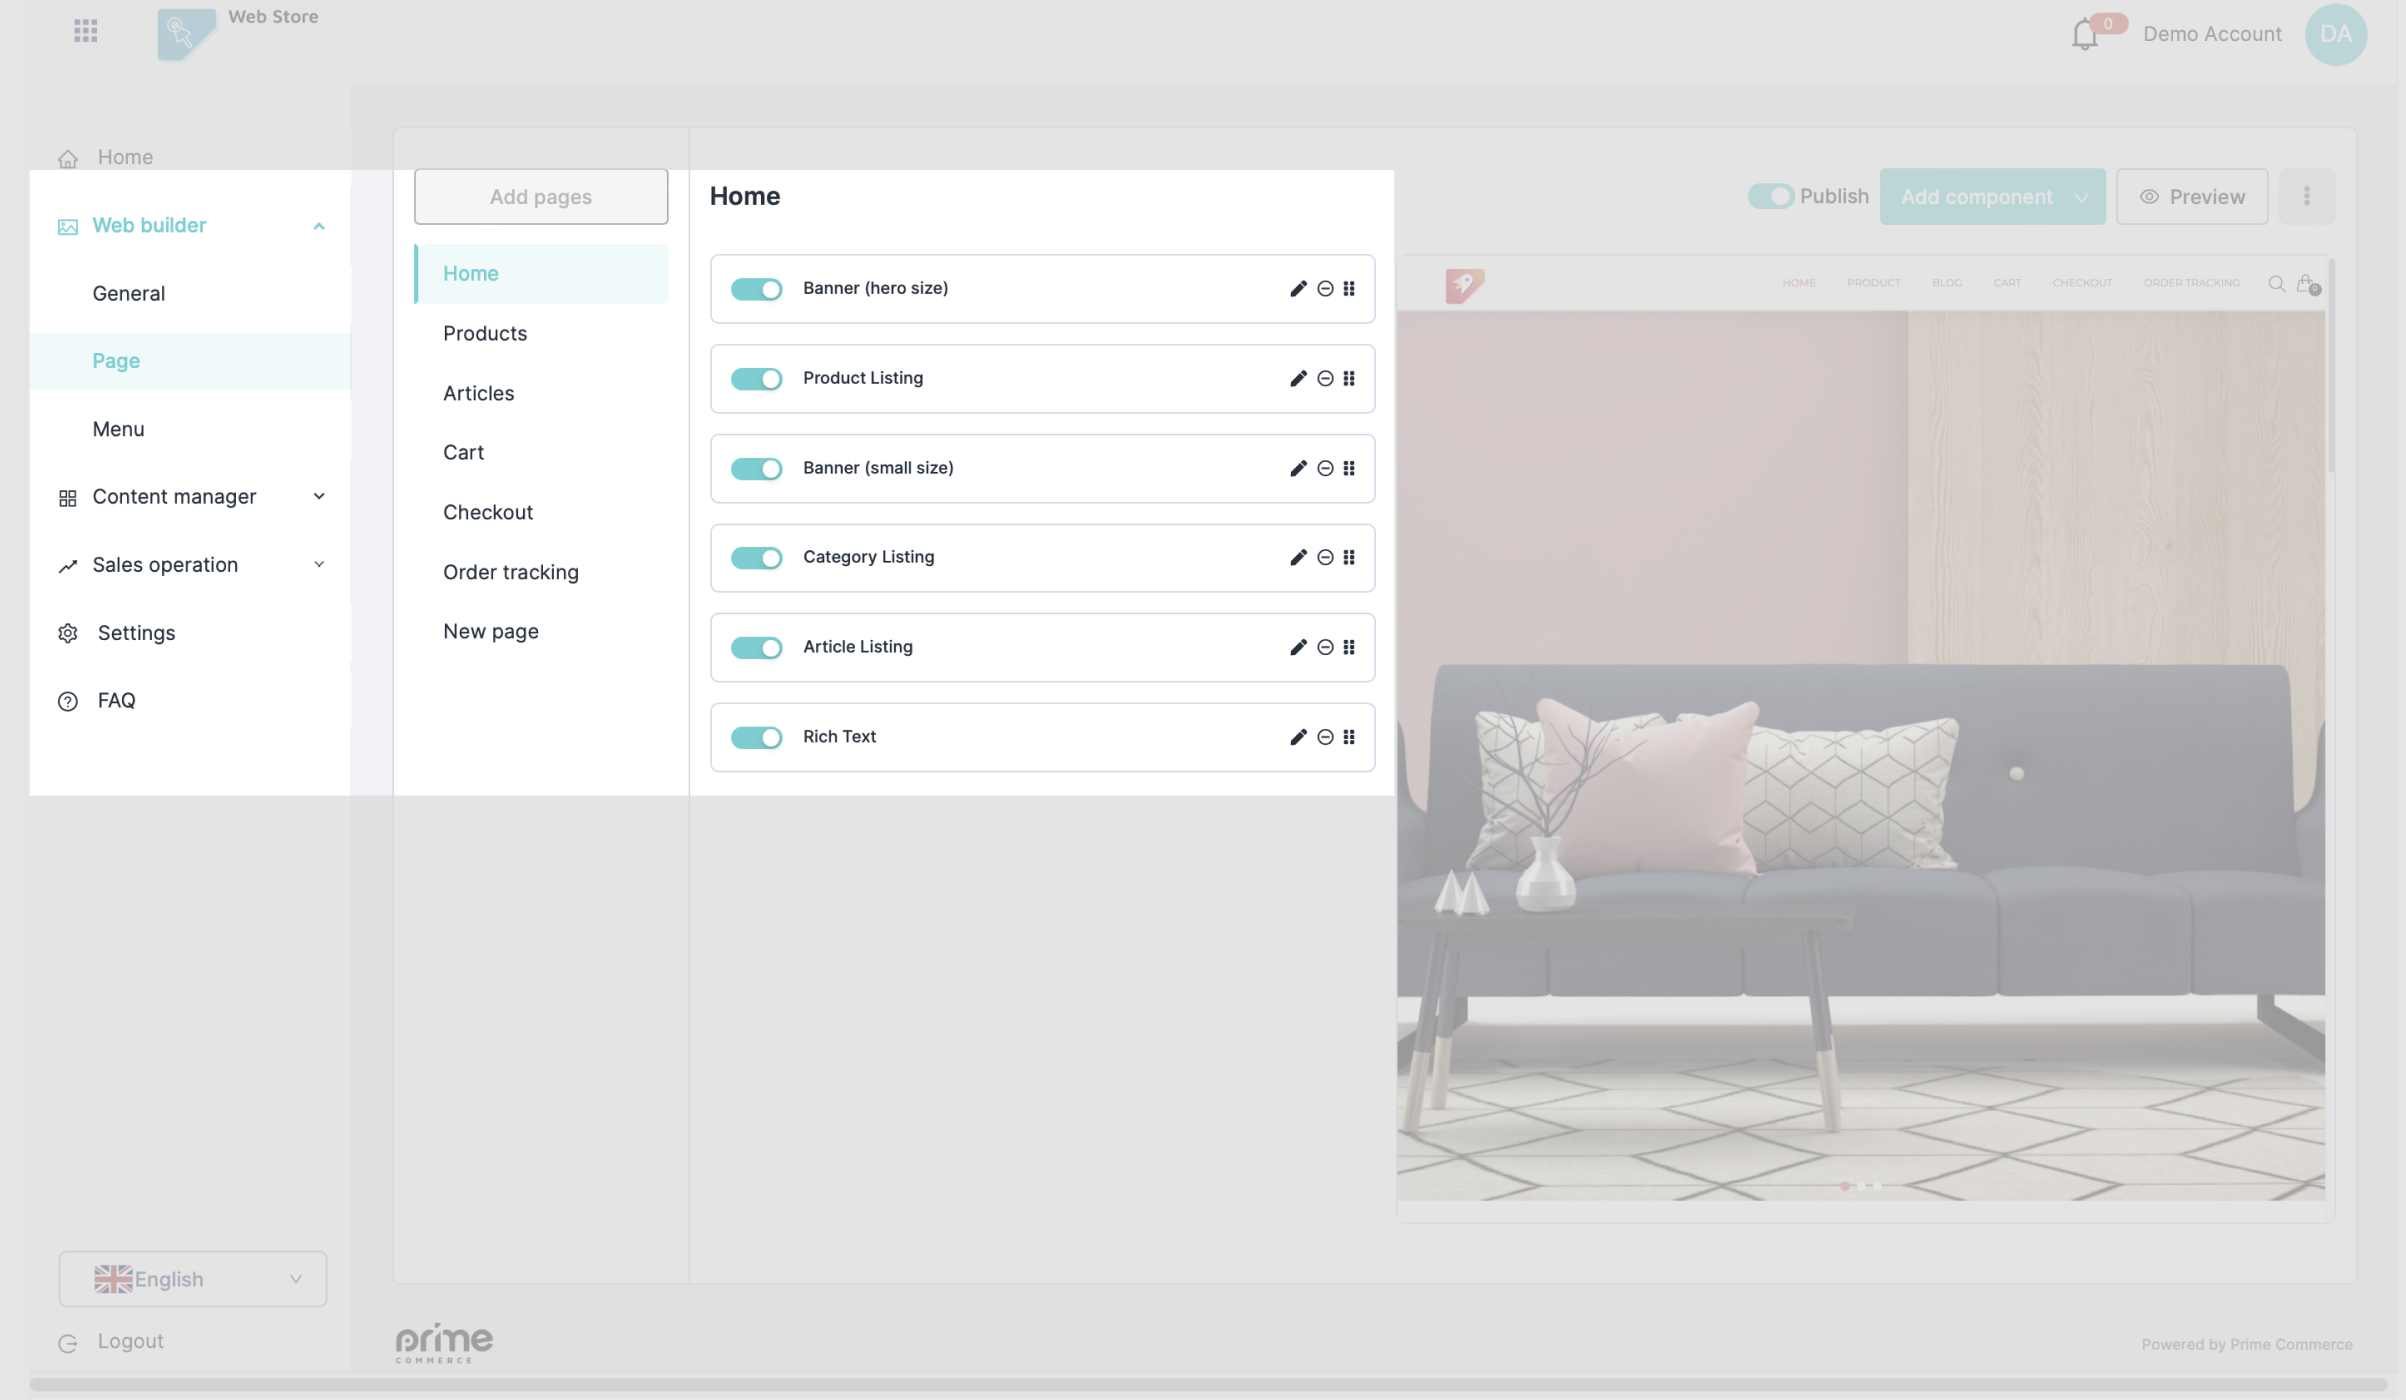Click the Add pages button
This screenshot has height=1400, width=2406.
[x=541, y=197]
